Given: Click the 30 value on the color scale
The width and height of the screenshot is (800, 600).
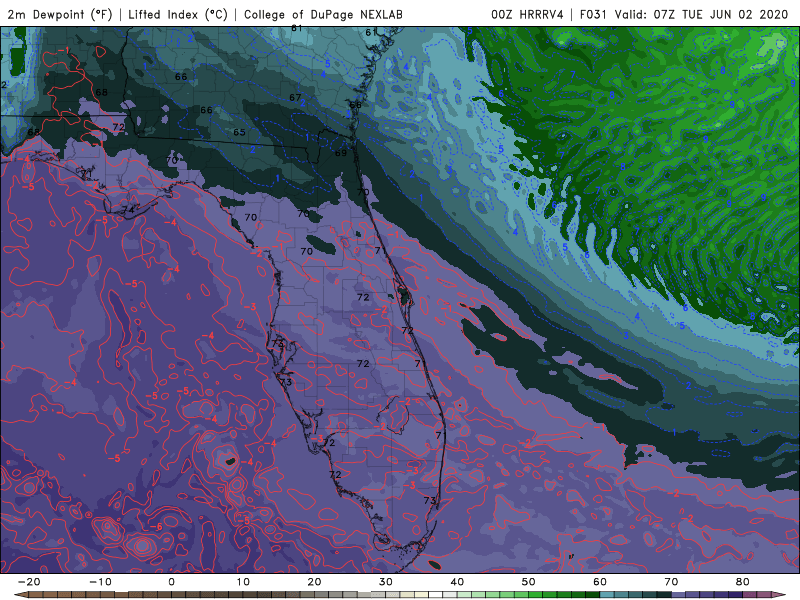Looking at the screenshot, I should (x=386, y=582).
